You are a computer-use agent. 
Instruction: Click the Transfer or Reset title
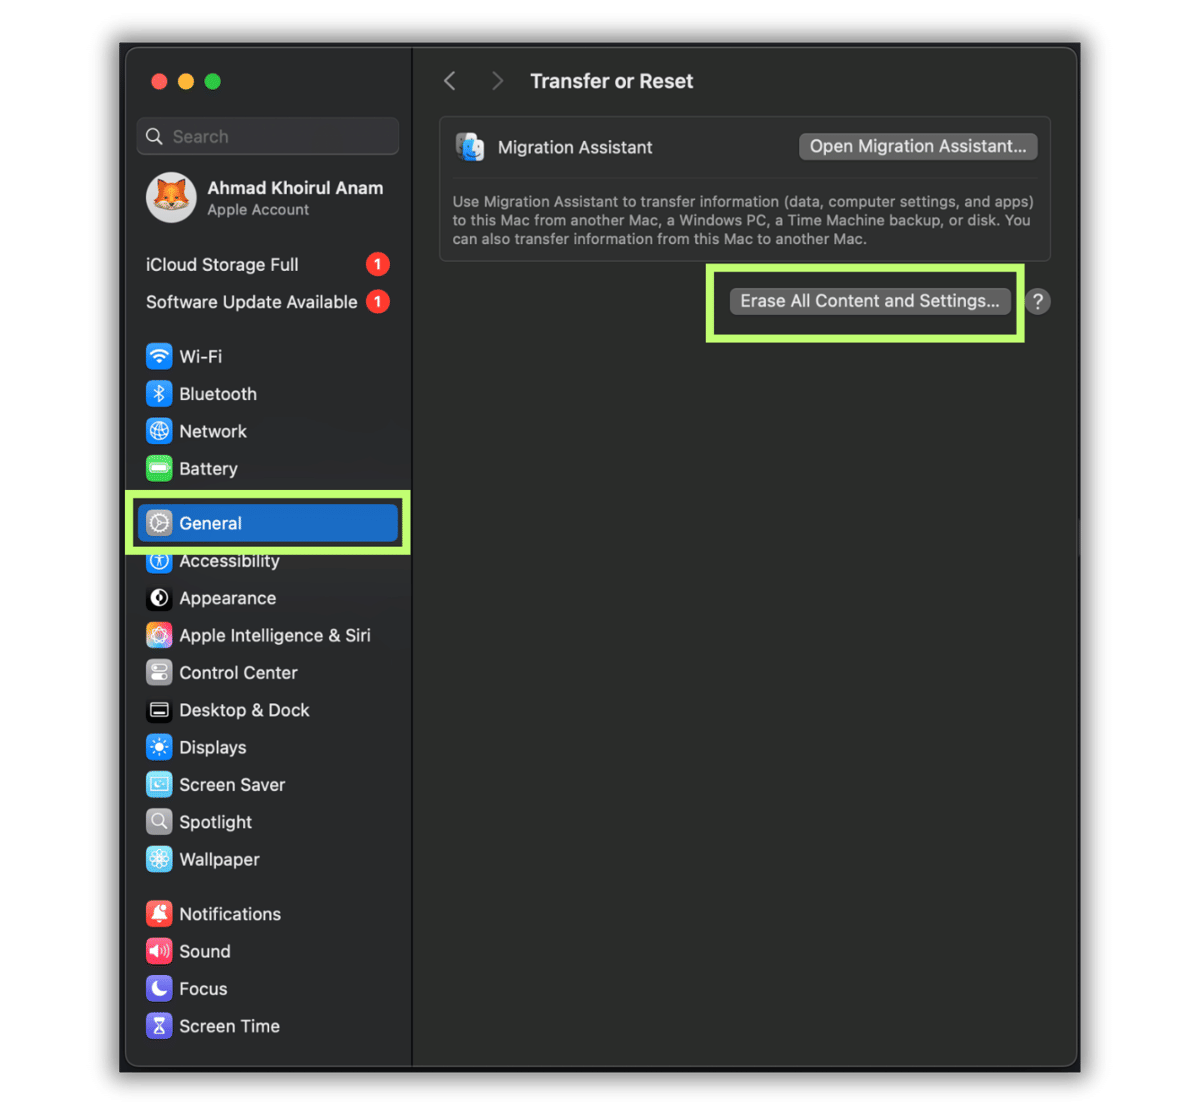pyautogui.click(x=611, y=81)
